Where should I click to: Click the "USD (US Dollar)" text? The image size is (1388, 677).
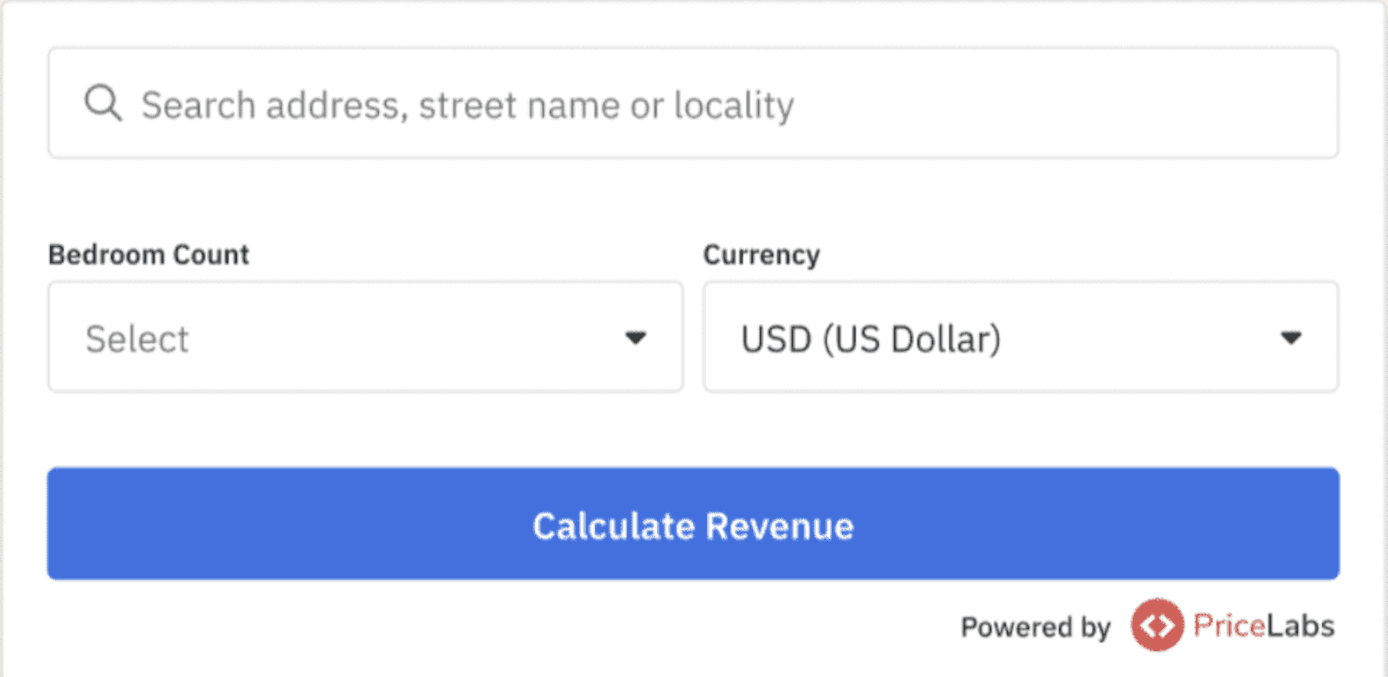coord(870,339)
